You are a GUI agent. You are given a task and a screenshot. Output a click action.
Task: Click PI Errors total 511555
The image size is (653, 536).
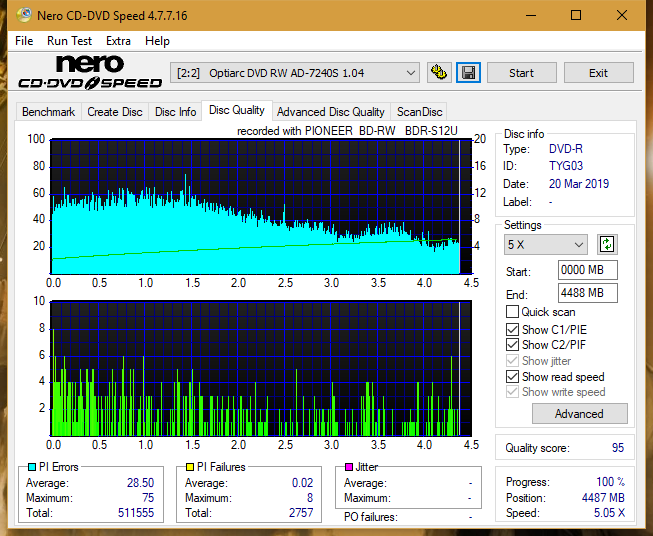point(136,513)
